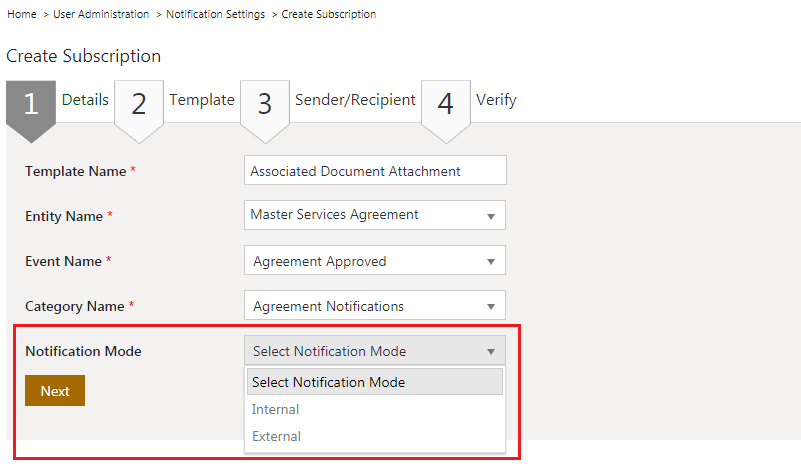
Task: Click the step 4 number badge
Action: [x=445, y=104]
